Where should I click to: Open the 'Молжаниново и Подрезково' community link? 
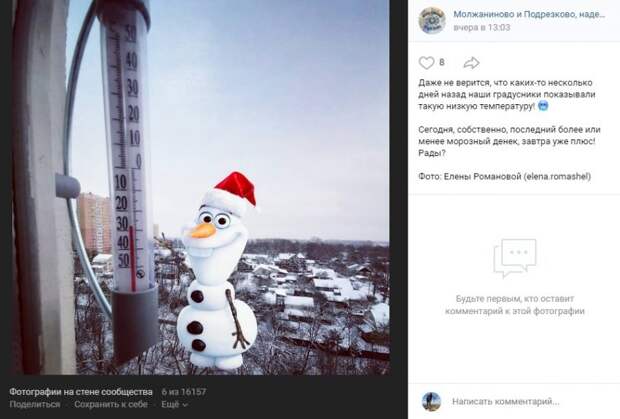pyautogui.click(x=529, y=14)
